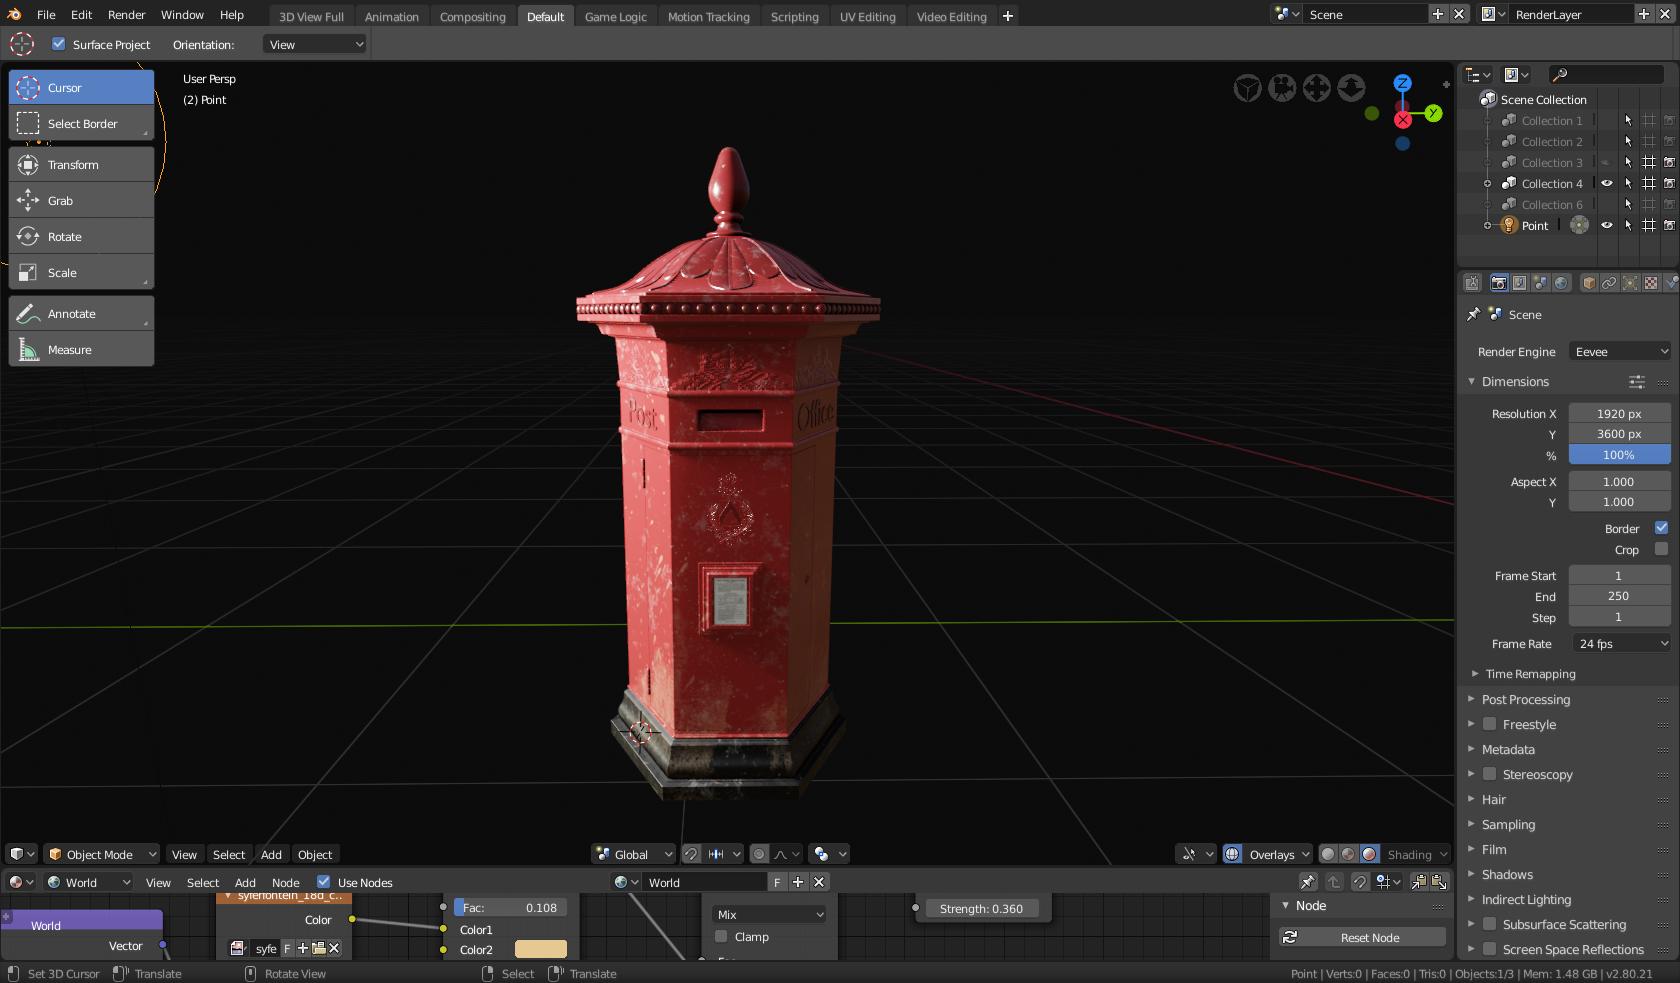The height and width of the screenshot is (983, 1680).
Task: Click the resolution percentage 100% slider
Action: point(1619,455)
